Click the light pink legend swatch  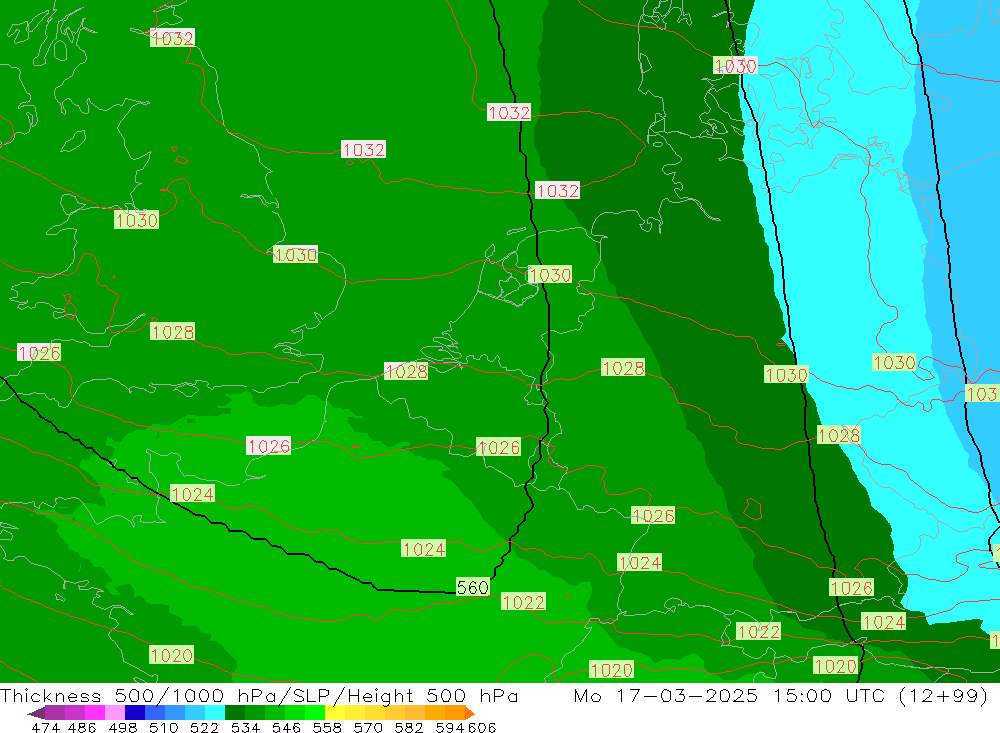pyautogui.click(x=115, y=712)
